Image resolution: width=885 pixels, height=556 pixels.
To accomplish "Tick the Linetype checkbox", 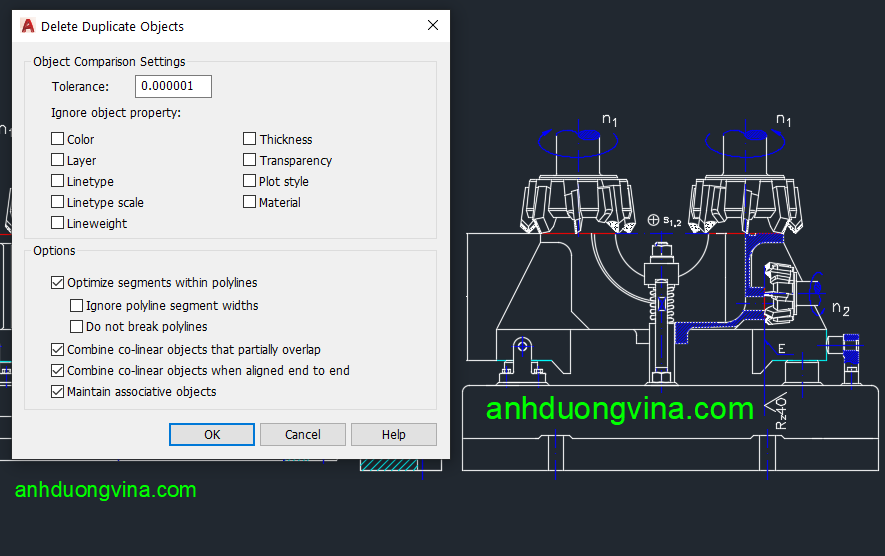I will pos(58,182).
